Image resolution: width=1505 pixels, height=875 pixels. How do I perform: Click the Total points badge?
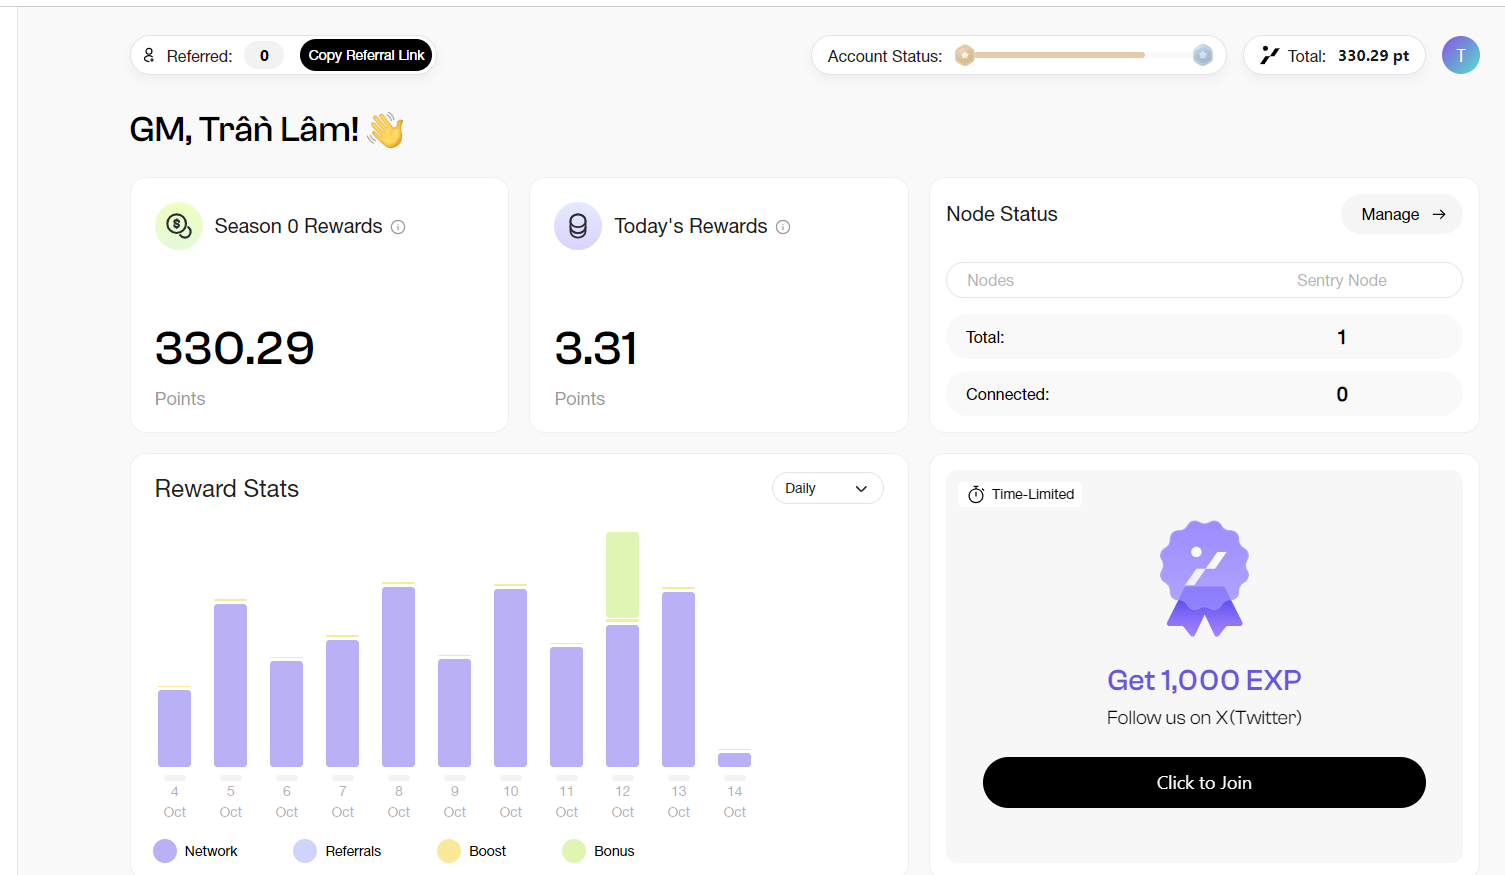[1334, 56]
